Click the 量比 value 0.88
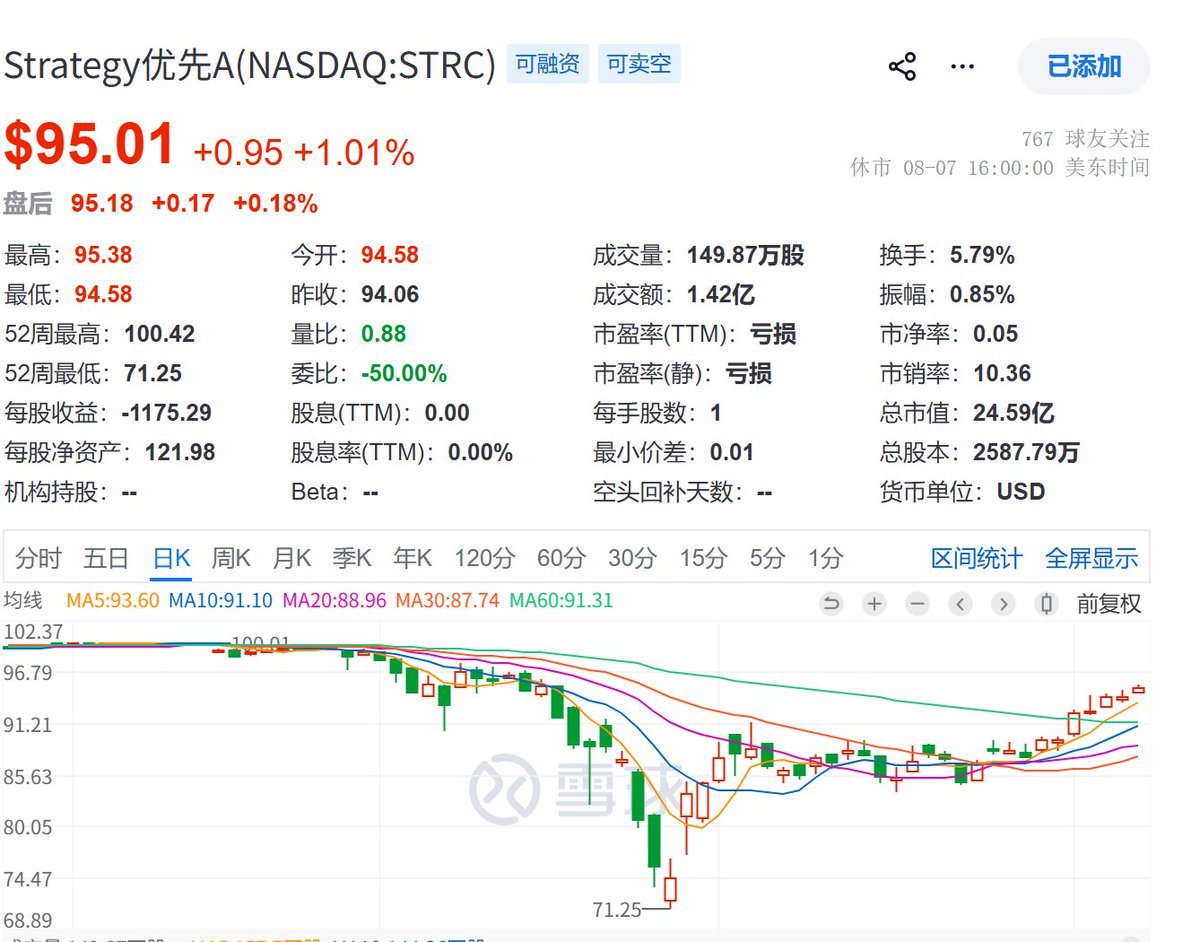This screenshot has height=942, width=1200. [384, 334]
